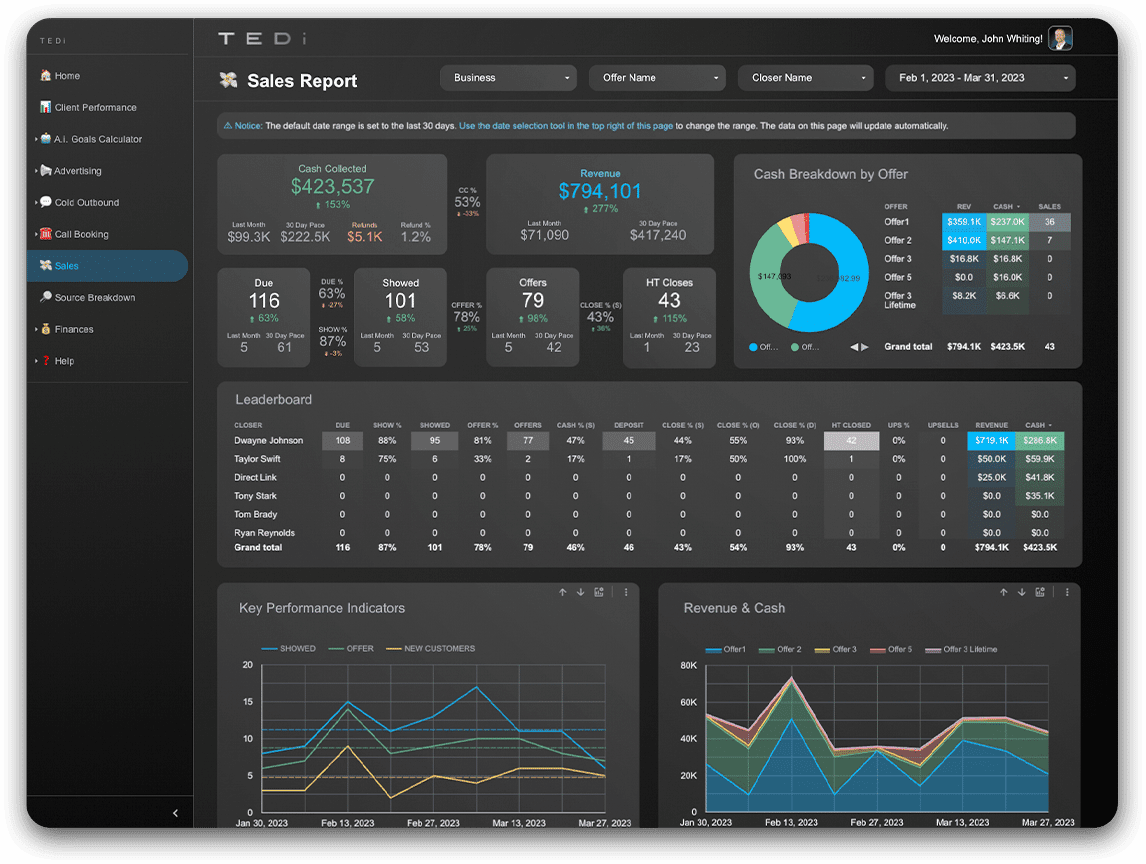Click the Finances money bag icon

pos(46,329)
